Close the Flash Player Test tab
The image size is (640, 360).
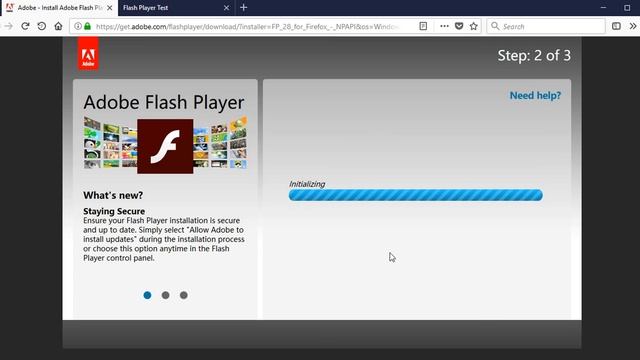click(x=227, y=8)
